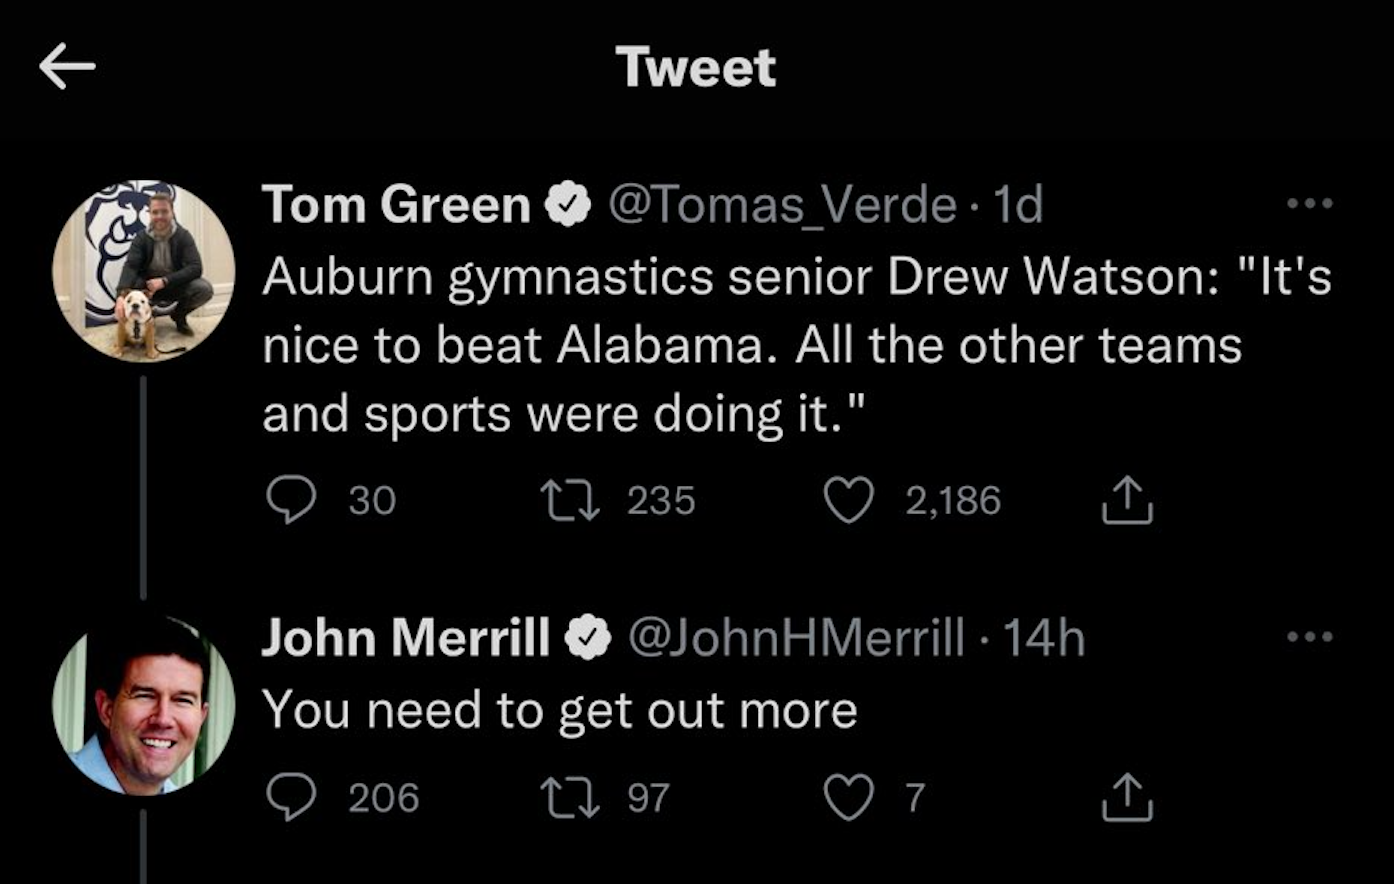Retweet John Merrill's reply
The image size is (1394, 884).
570,798
